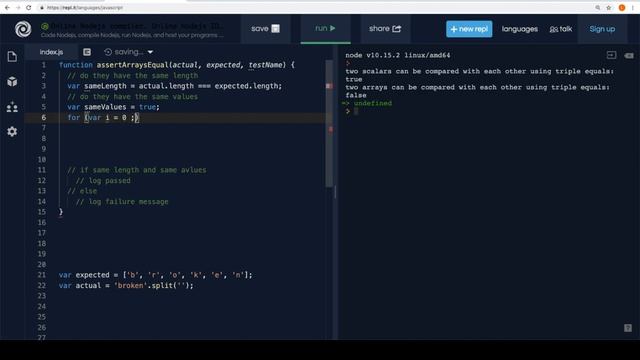Click on 'sameValues' variable on line 5

[x=105, y=107]
